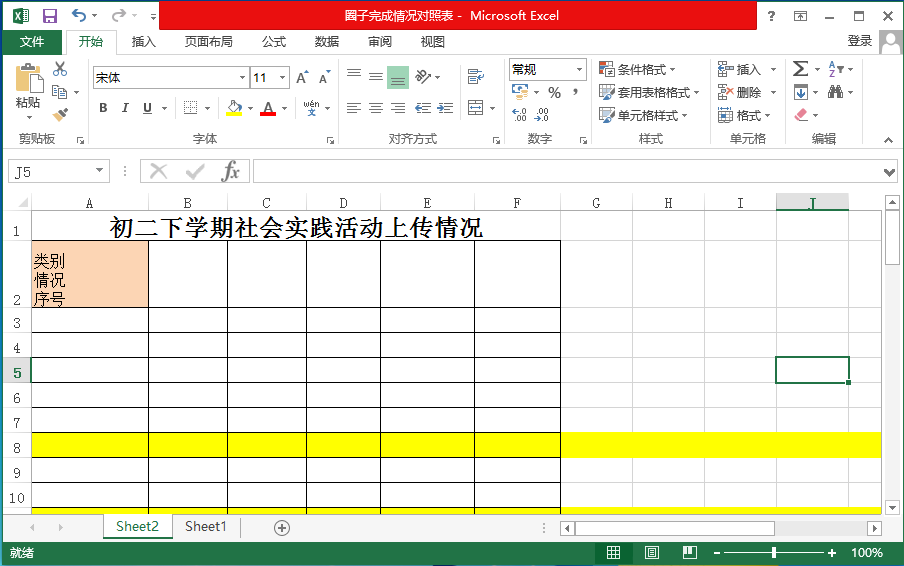Image resolution: width=904 pixels, height=566 pixels.
Task: Click AutoSum sigma icon
Action: (x=800, y=69)
